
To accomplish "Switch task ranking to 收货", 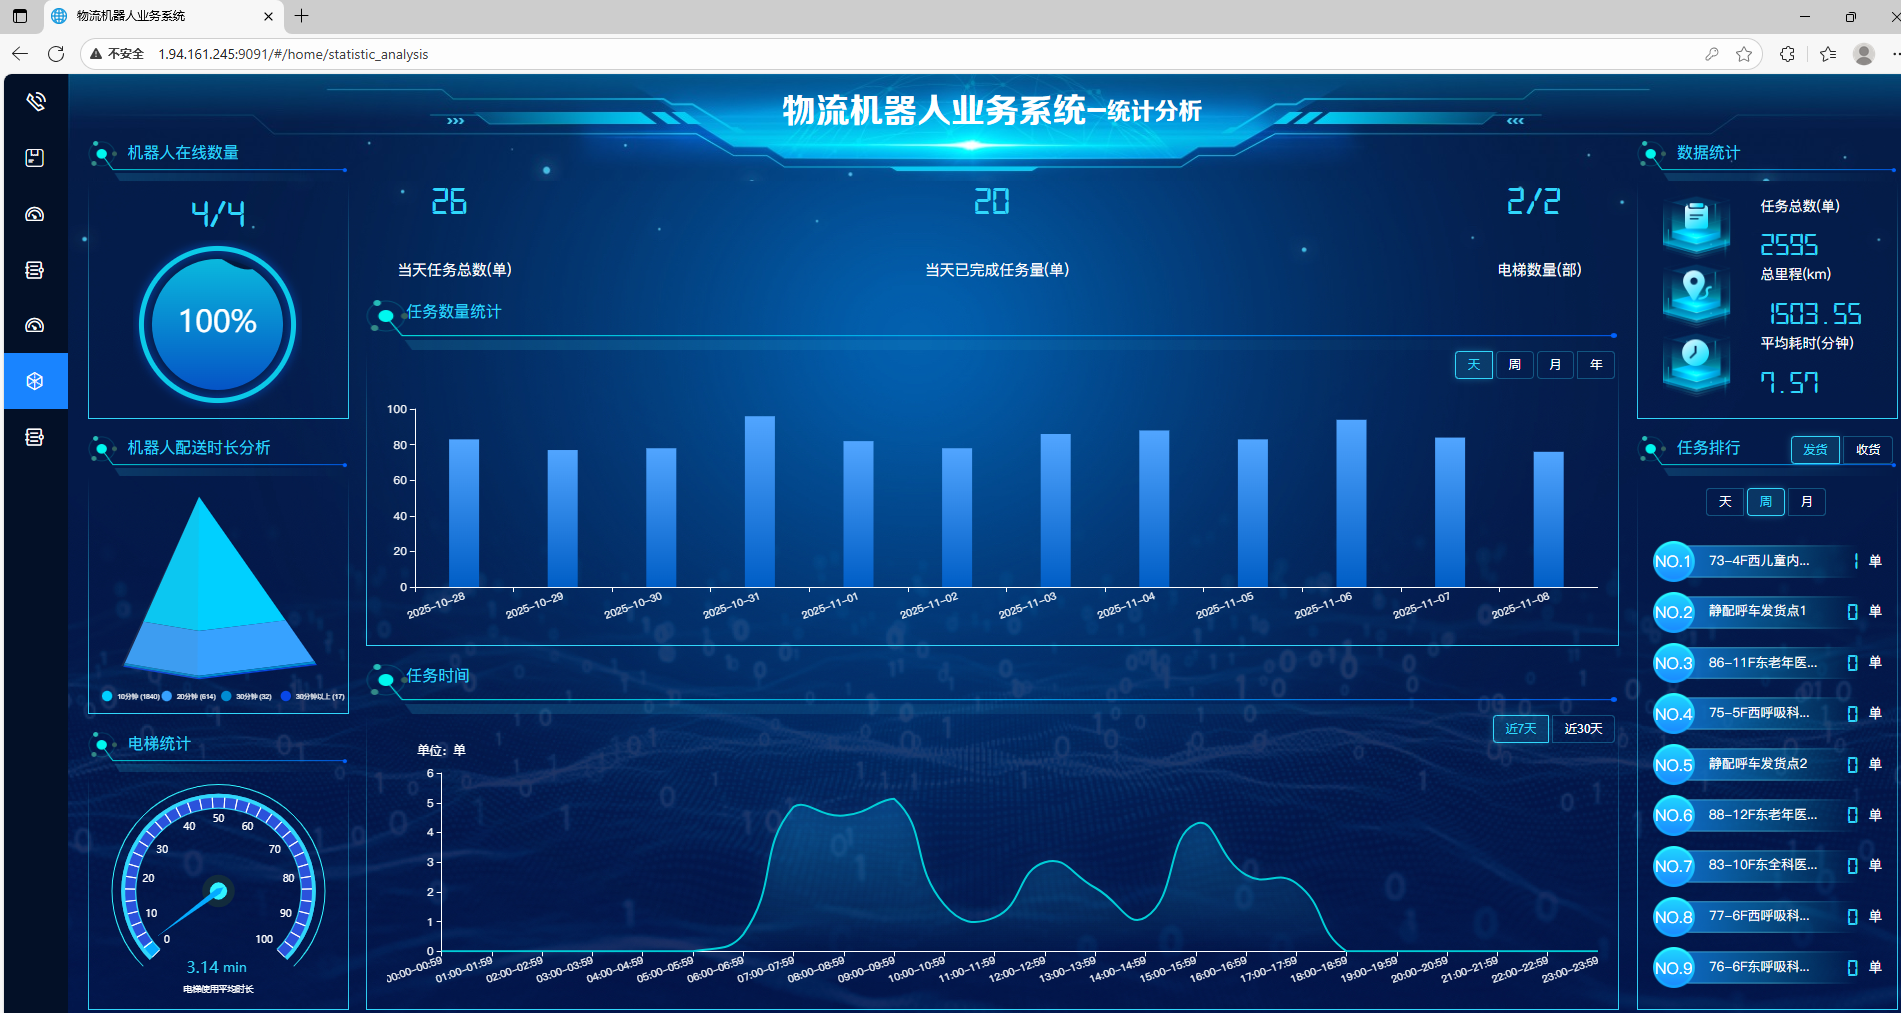I will pyautogui.click(x=1868, y=450).
